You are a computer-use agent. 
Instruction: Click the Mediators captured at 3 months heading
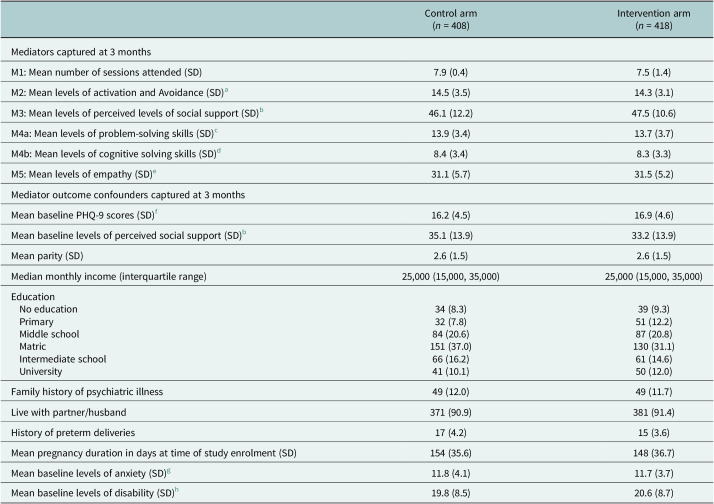[x=81, y=52]
